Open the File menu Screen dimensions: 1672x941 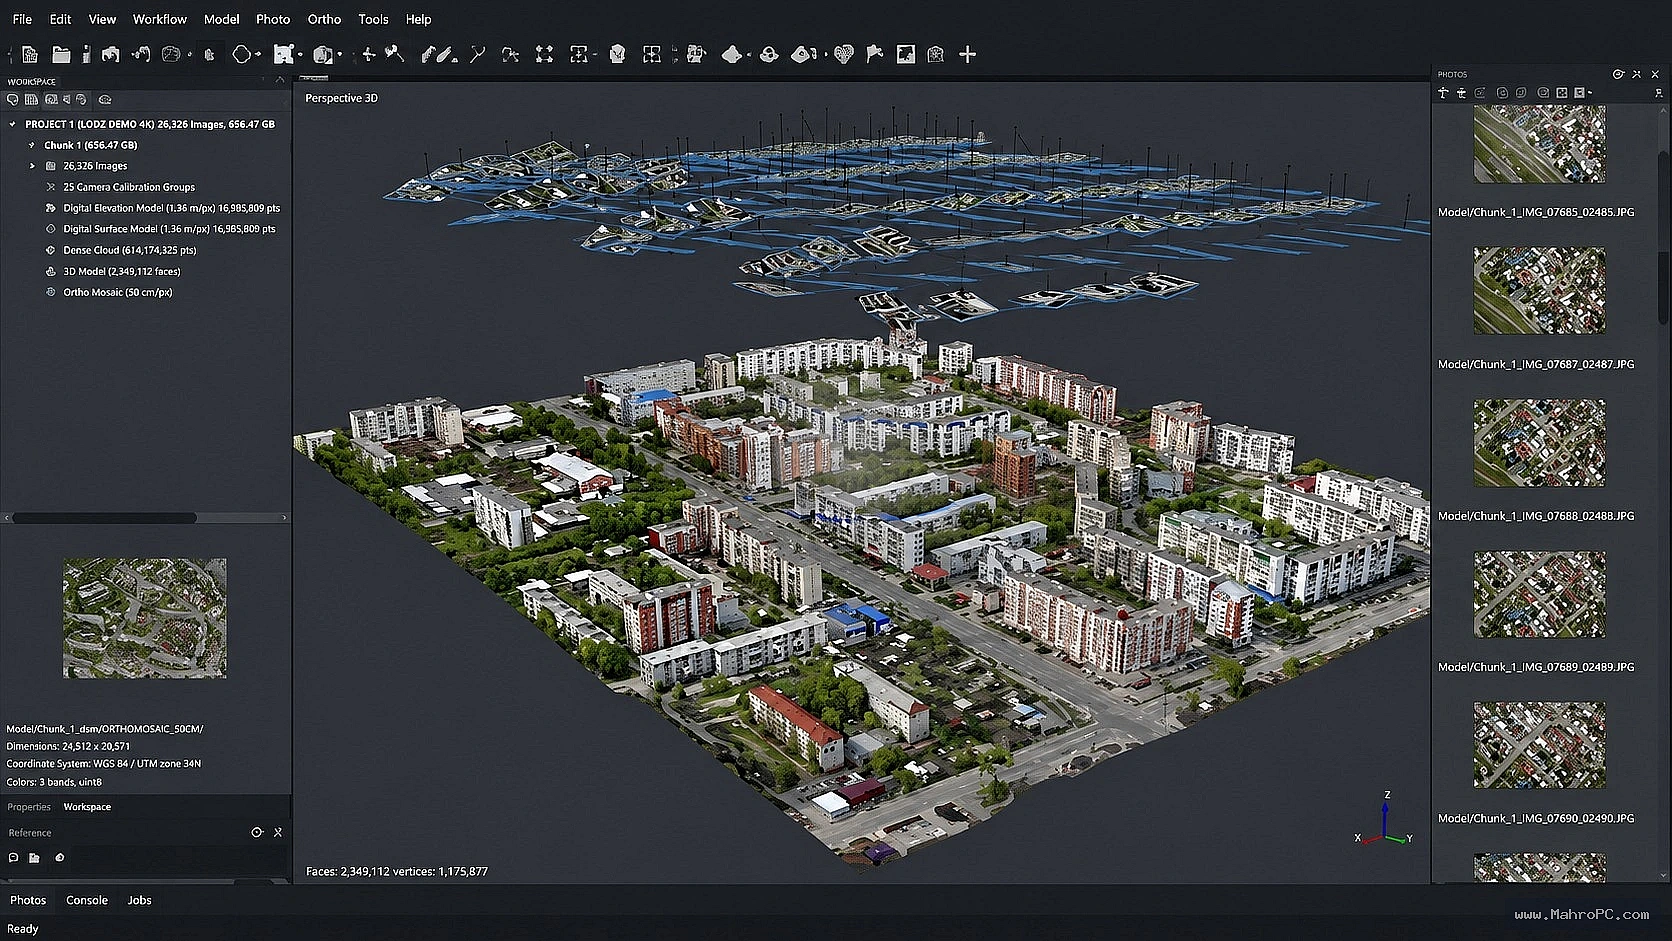22,19
